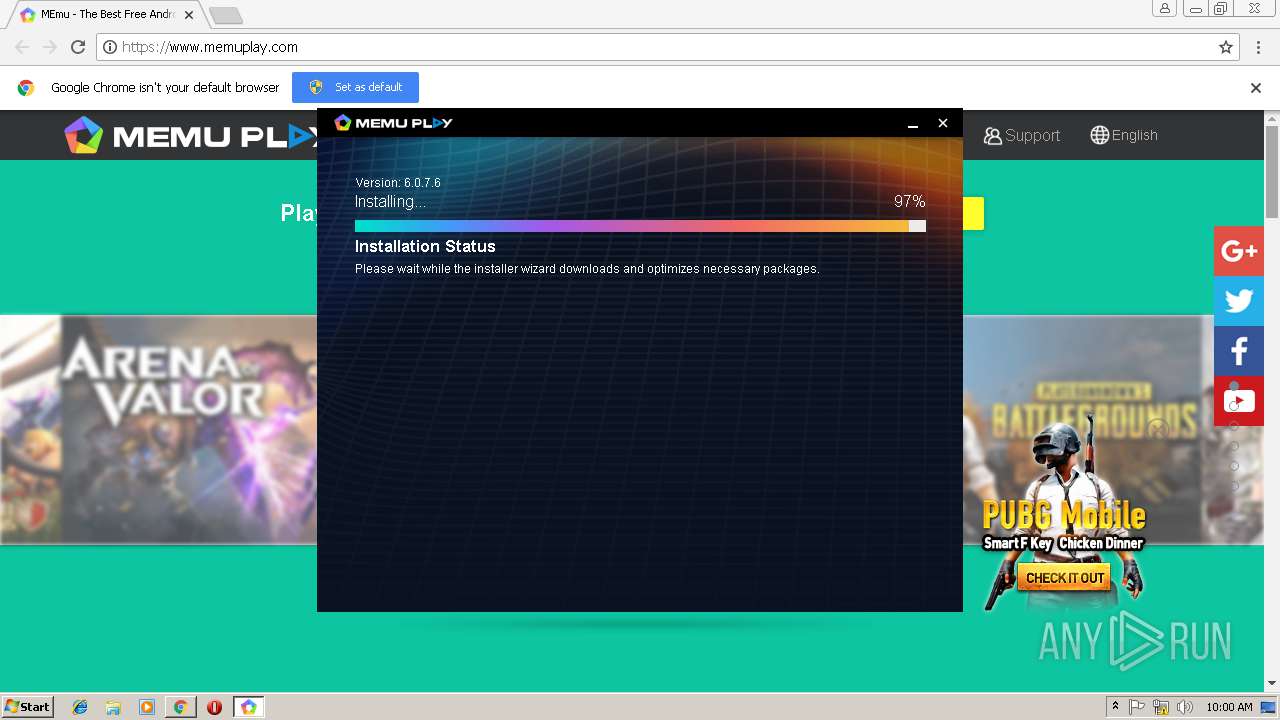
Task: Open the Support link on the website
Action: coord(1021,135)
